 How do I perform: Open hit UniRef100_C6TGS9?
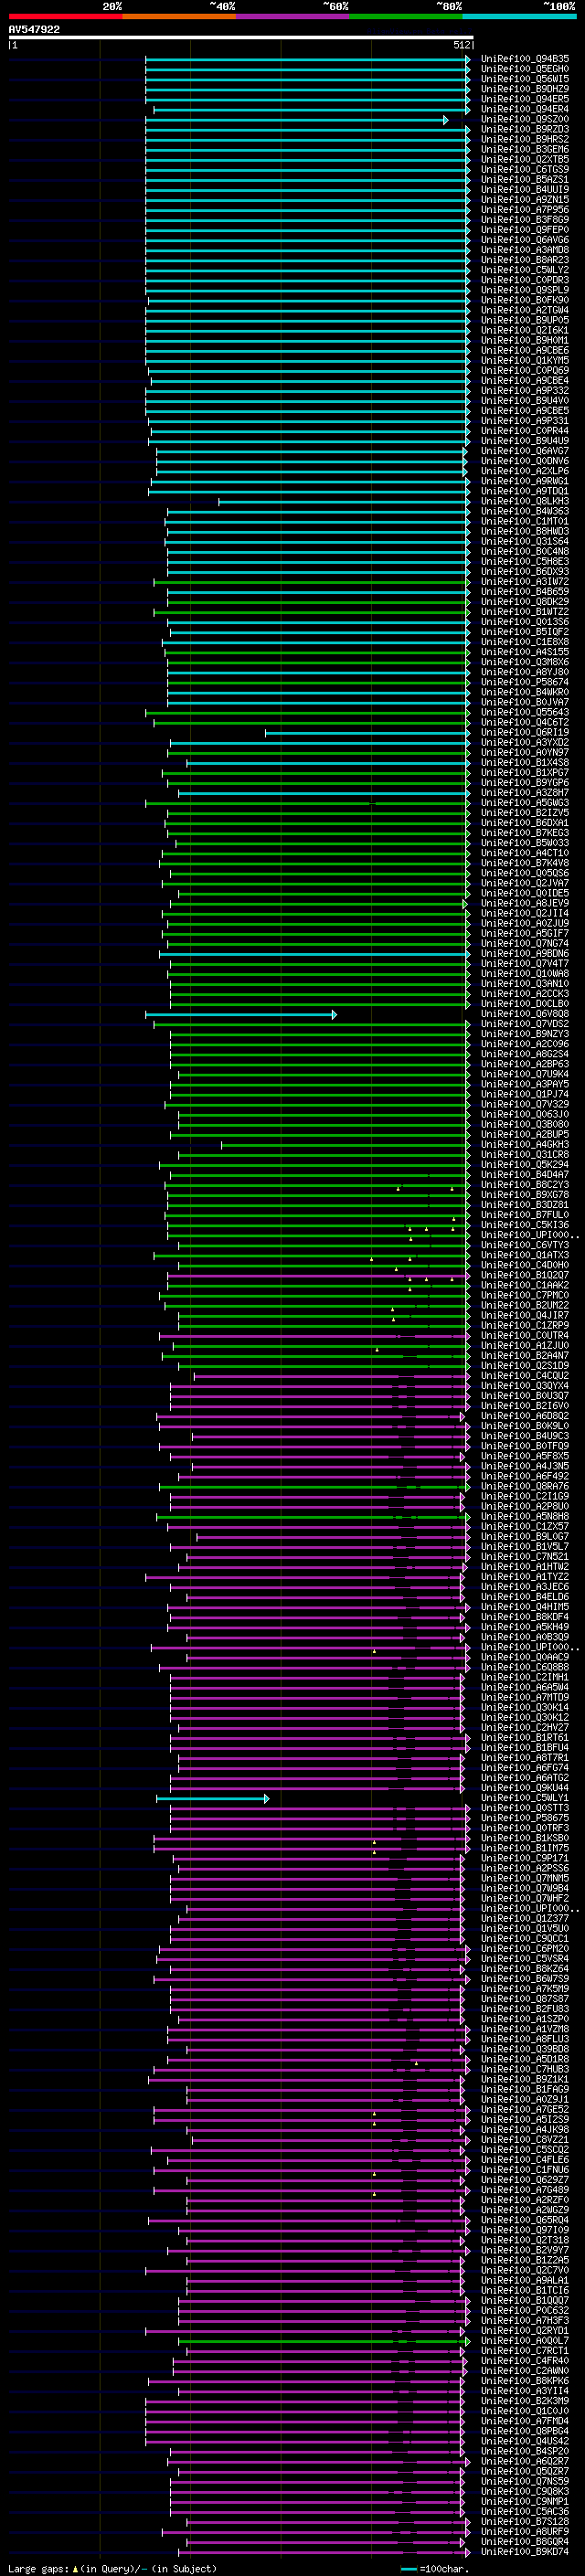(525, 170)
